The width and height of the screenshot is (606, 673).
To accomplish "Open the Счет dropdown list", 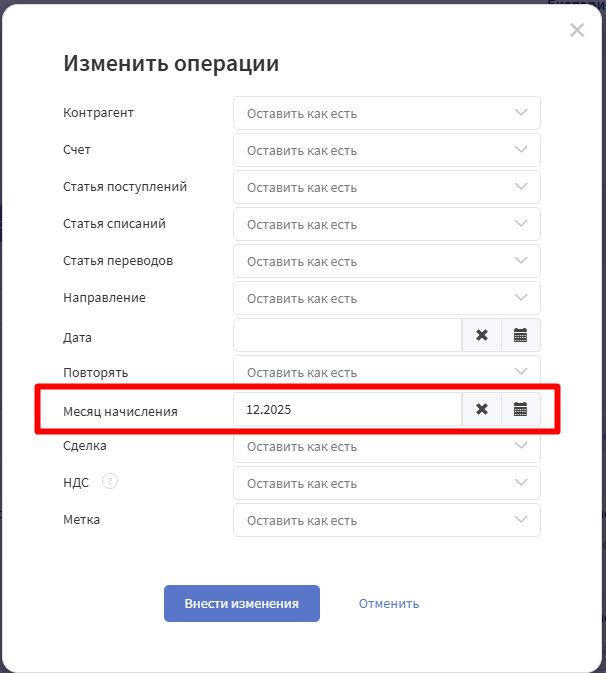I will click(386, 150).
